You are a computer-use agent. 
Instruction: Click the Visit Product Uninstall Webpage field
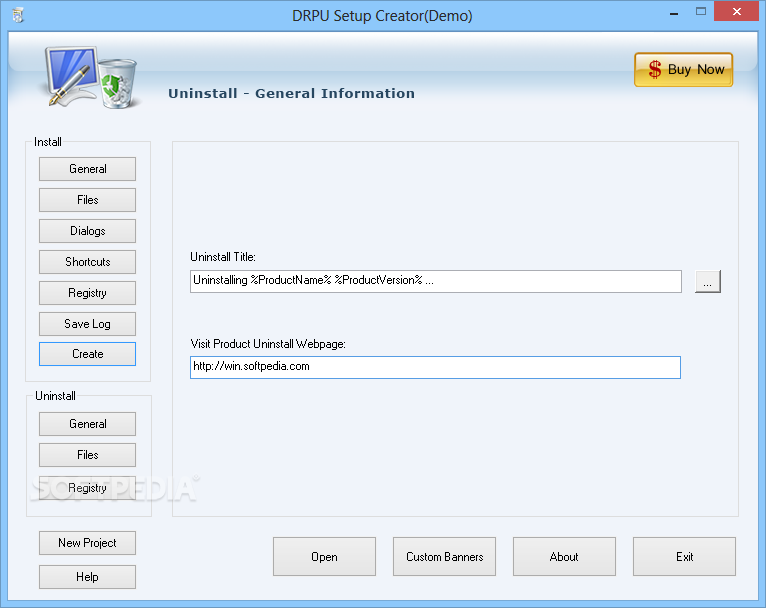pyautogui.click(x=435, y=367)
